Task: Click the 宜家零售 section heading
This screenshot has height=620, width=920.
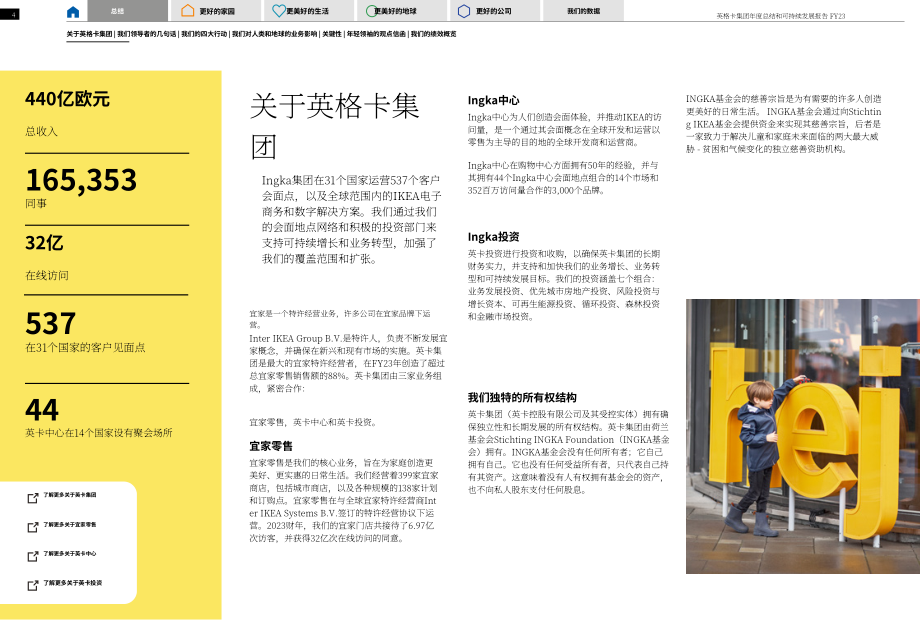Action: 271,446
